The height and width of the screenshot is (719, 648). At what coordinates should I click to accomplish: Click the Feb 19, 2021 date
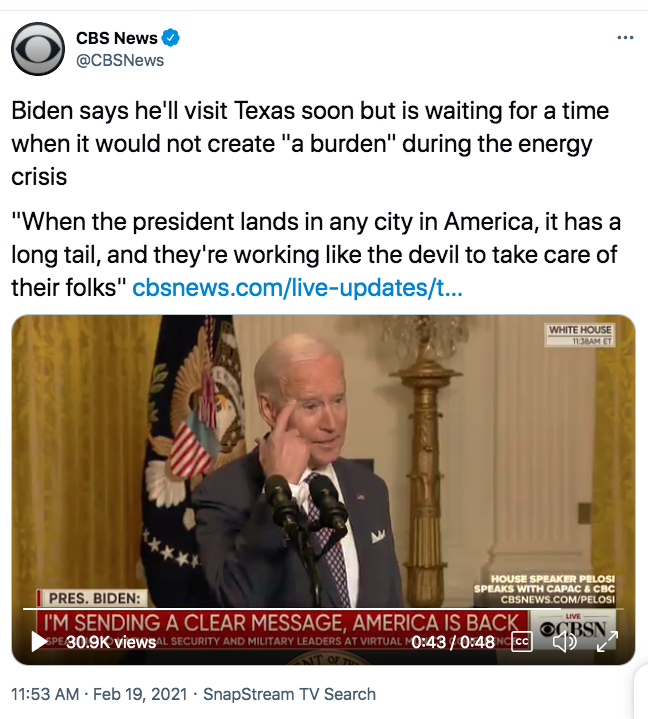click(x=140, y=694)
